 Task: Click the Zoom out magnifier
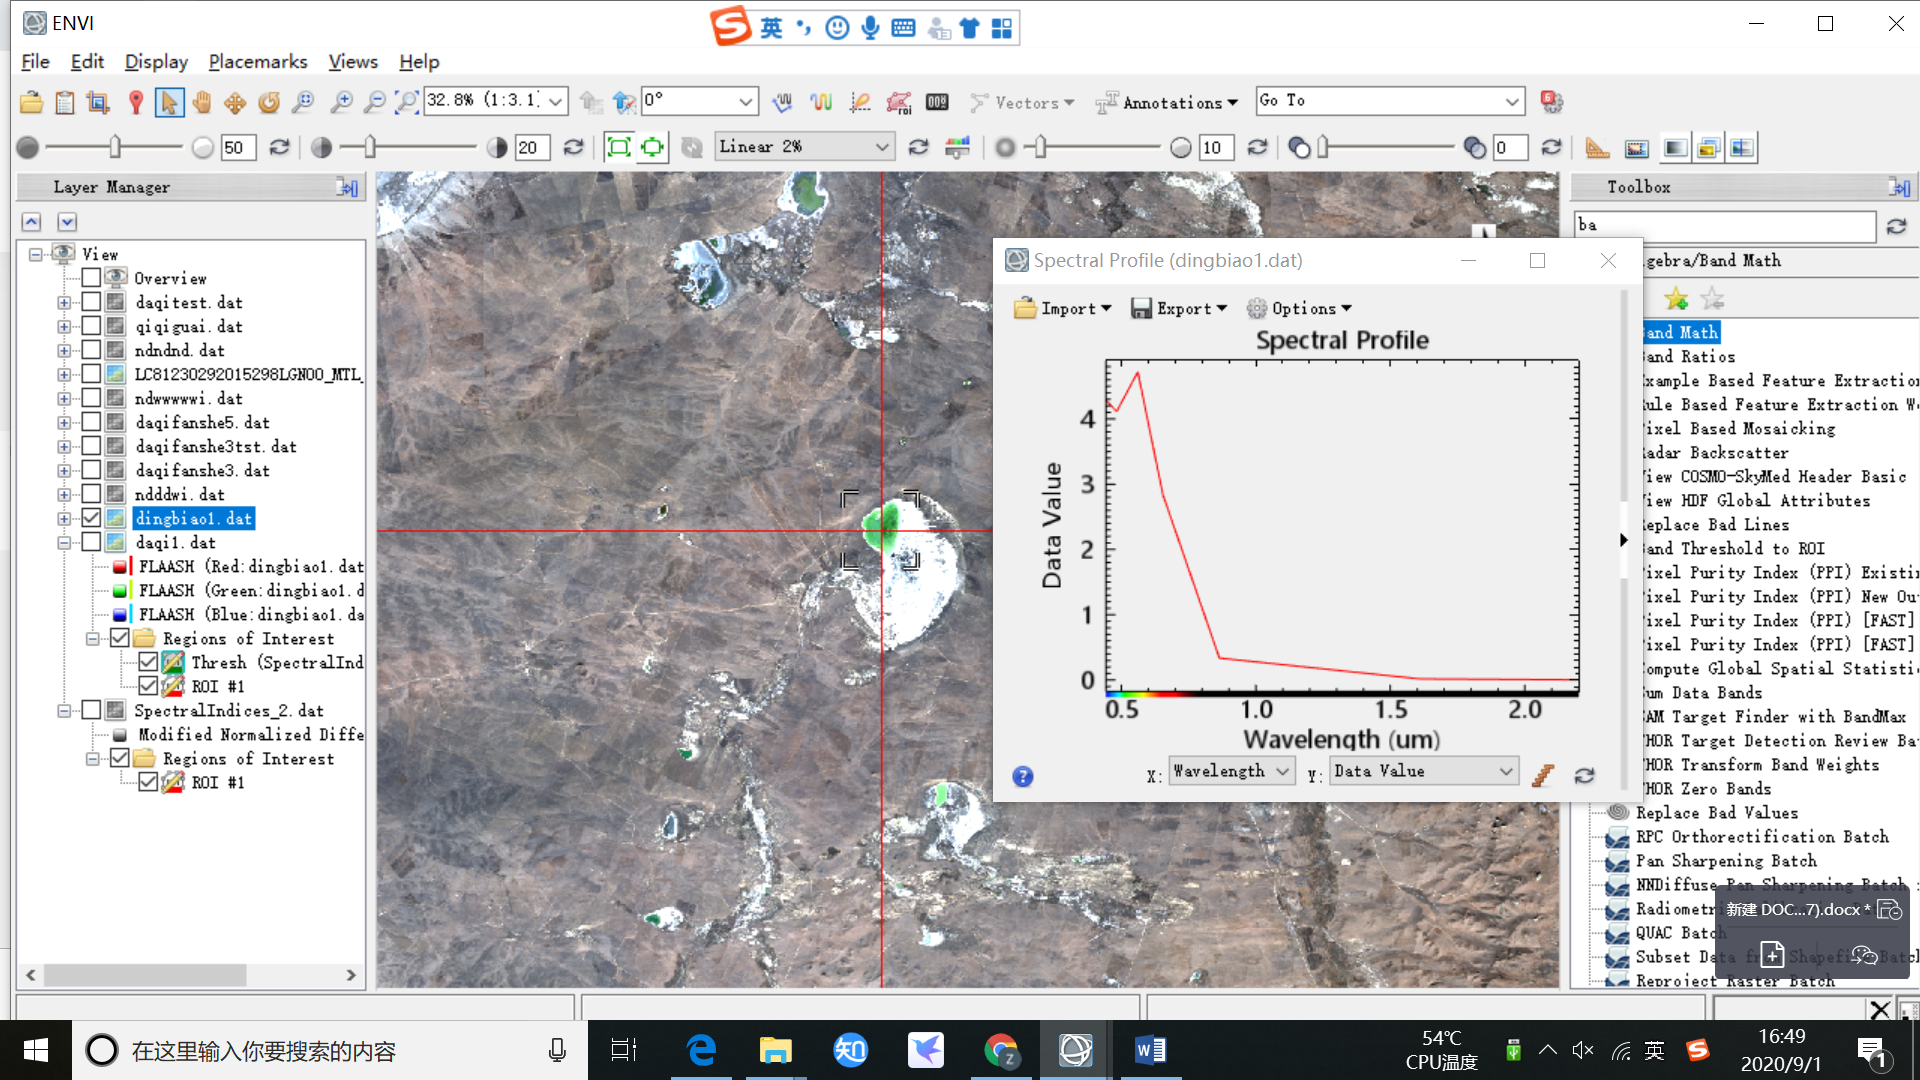click(374, 102)
